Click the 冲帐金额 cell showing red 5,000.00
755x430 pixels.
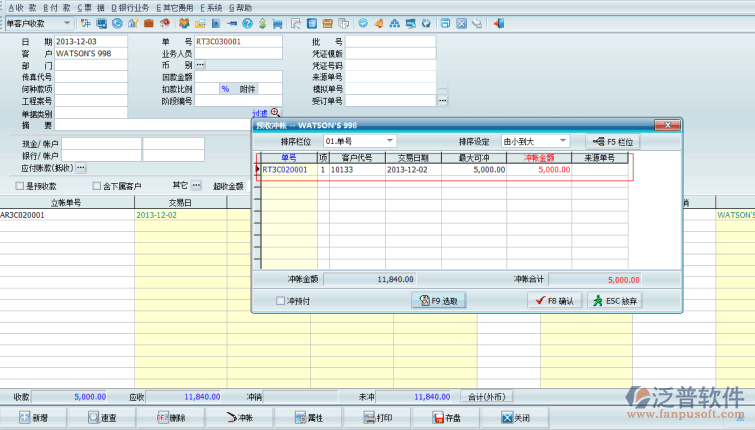pyautogui.click(x=538, y=170)
